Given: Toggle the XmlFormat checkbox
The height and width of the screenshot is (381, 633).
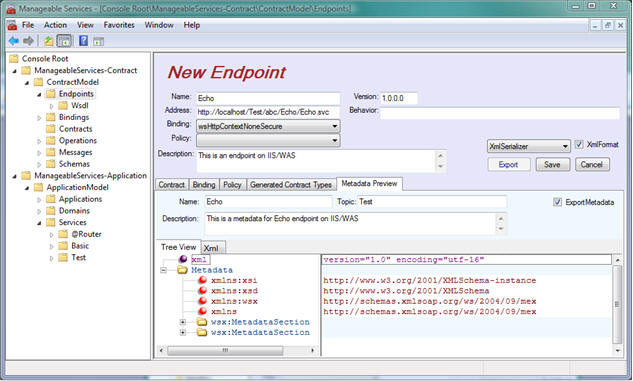Looking at the screenshot, I should [x=579, y=144].
